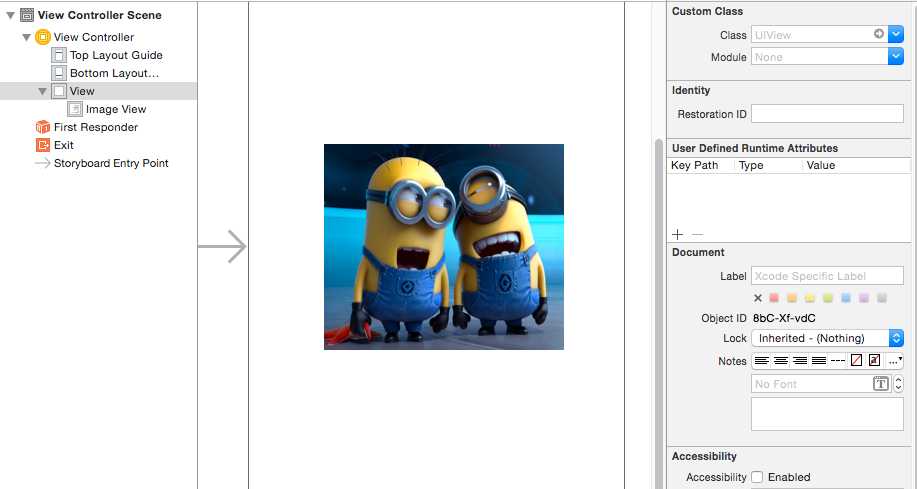Select the purple label color swatch
The height and width of the screenshot is (489, 917).
[x=864, y=298]
